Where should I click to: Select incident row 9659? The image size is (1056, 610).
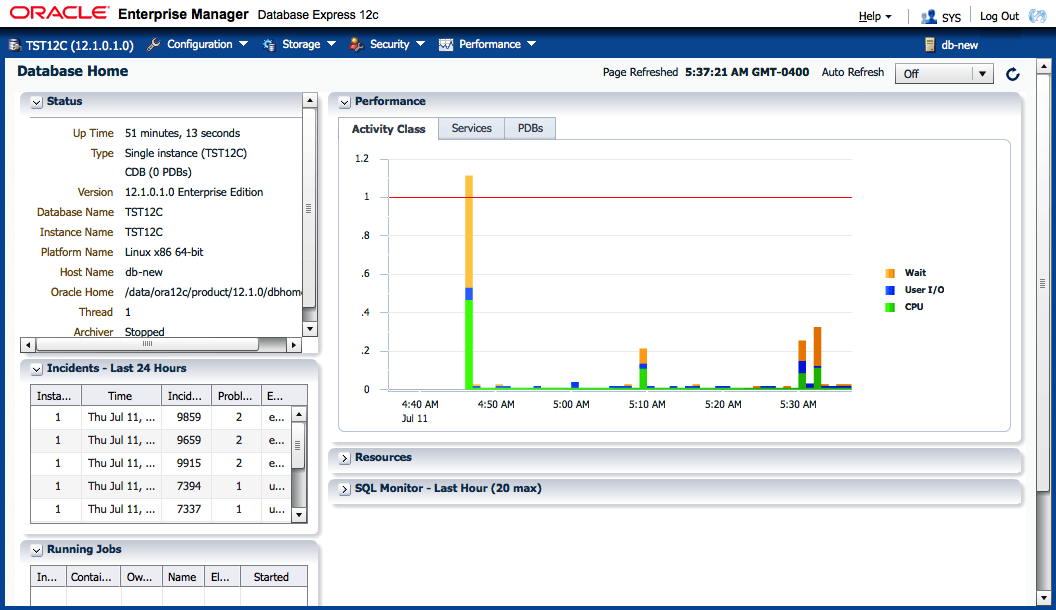(161, 440)
